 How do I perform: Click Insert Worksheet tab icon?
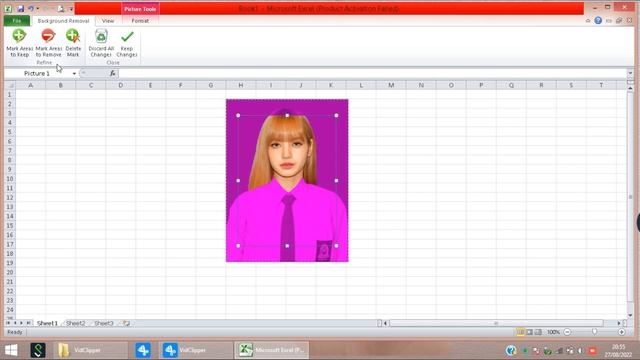point(126,323)
